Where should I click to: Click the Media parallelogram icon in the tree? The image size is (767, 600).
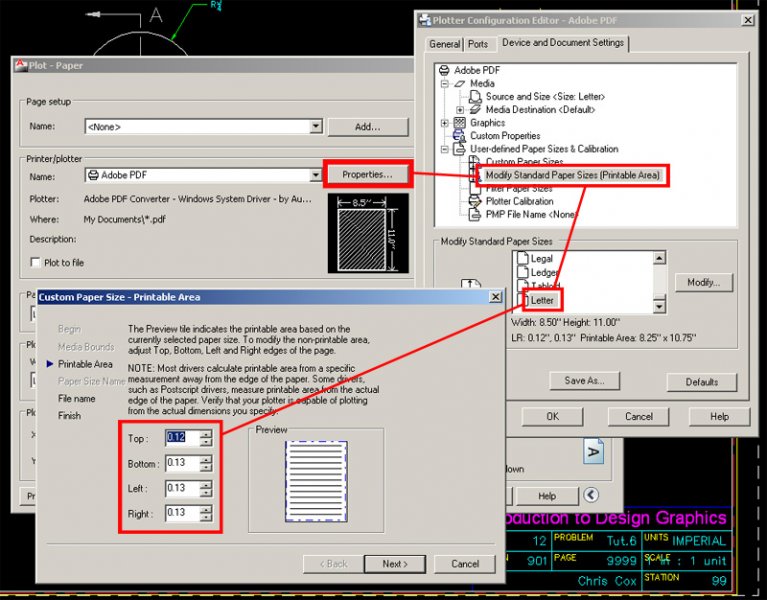click(x=459, y=84)
